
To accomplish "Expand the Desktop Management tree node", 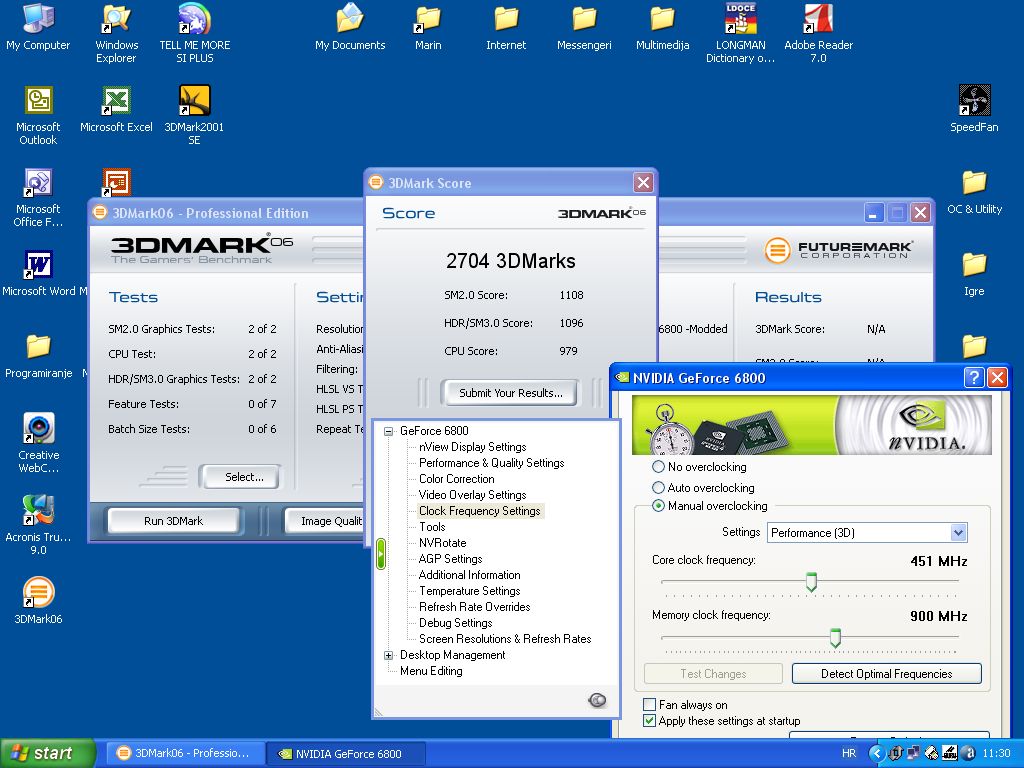I will pyautogui.click(x=389, y=655).
